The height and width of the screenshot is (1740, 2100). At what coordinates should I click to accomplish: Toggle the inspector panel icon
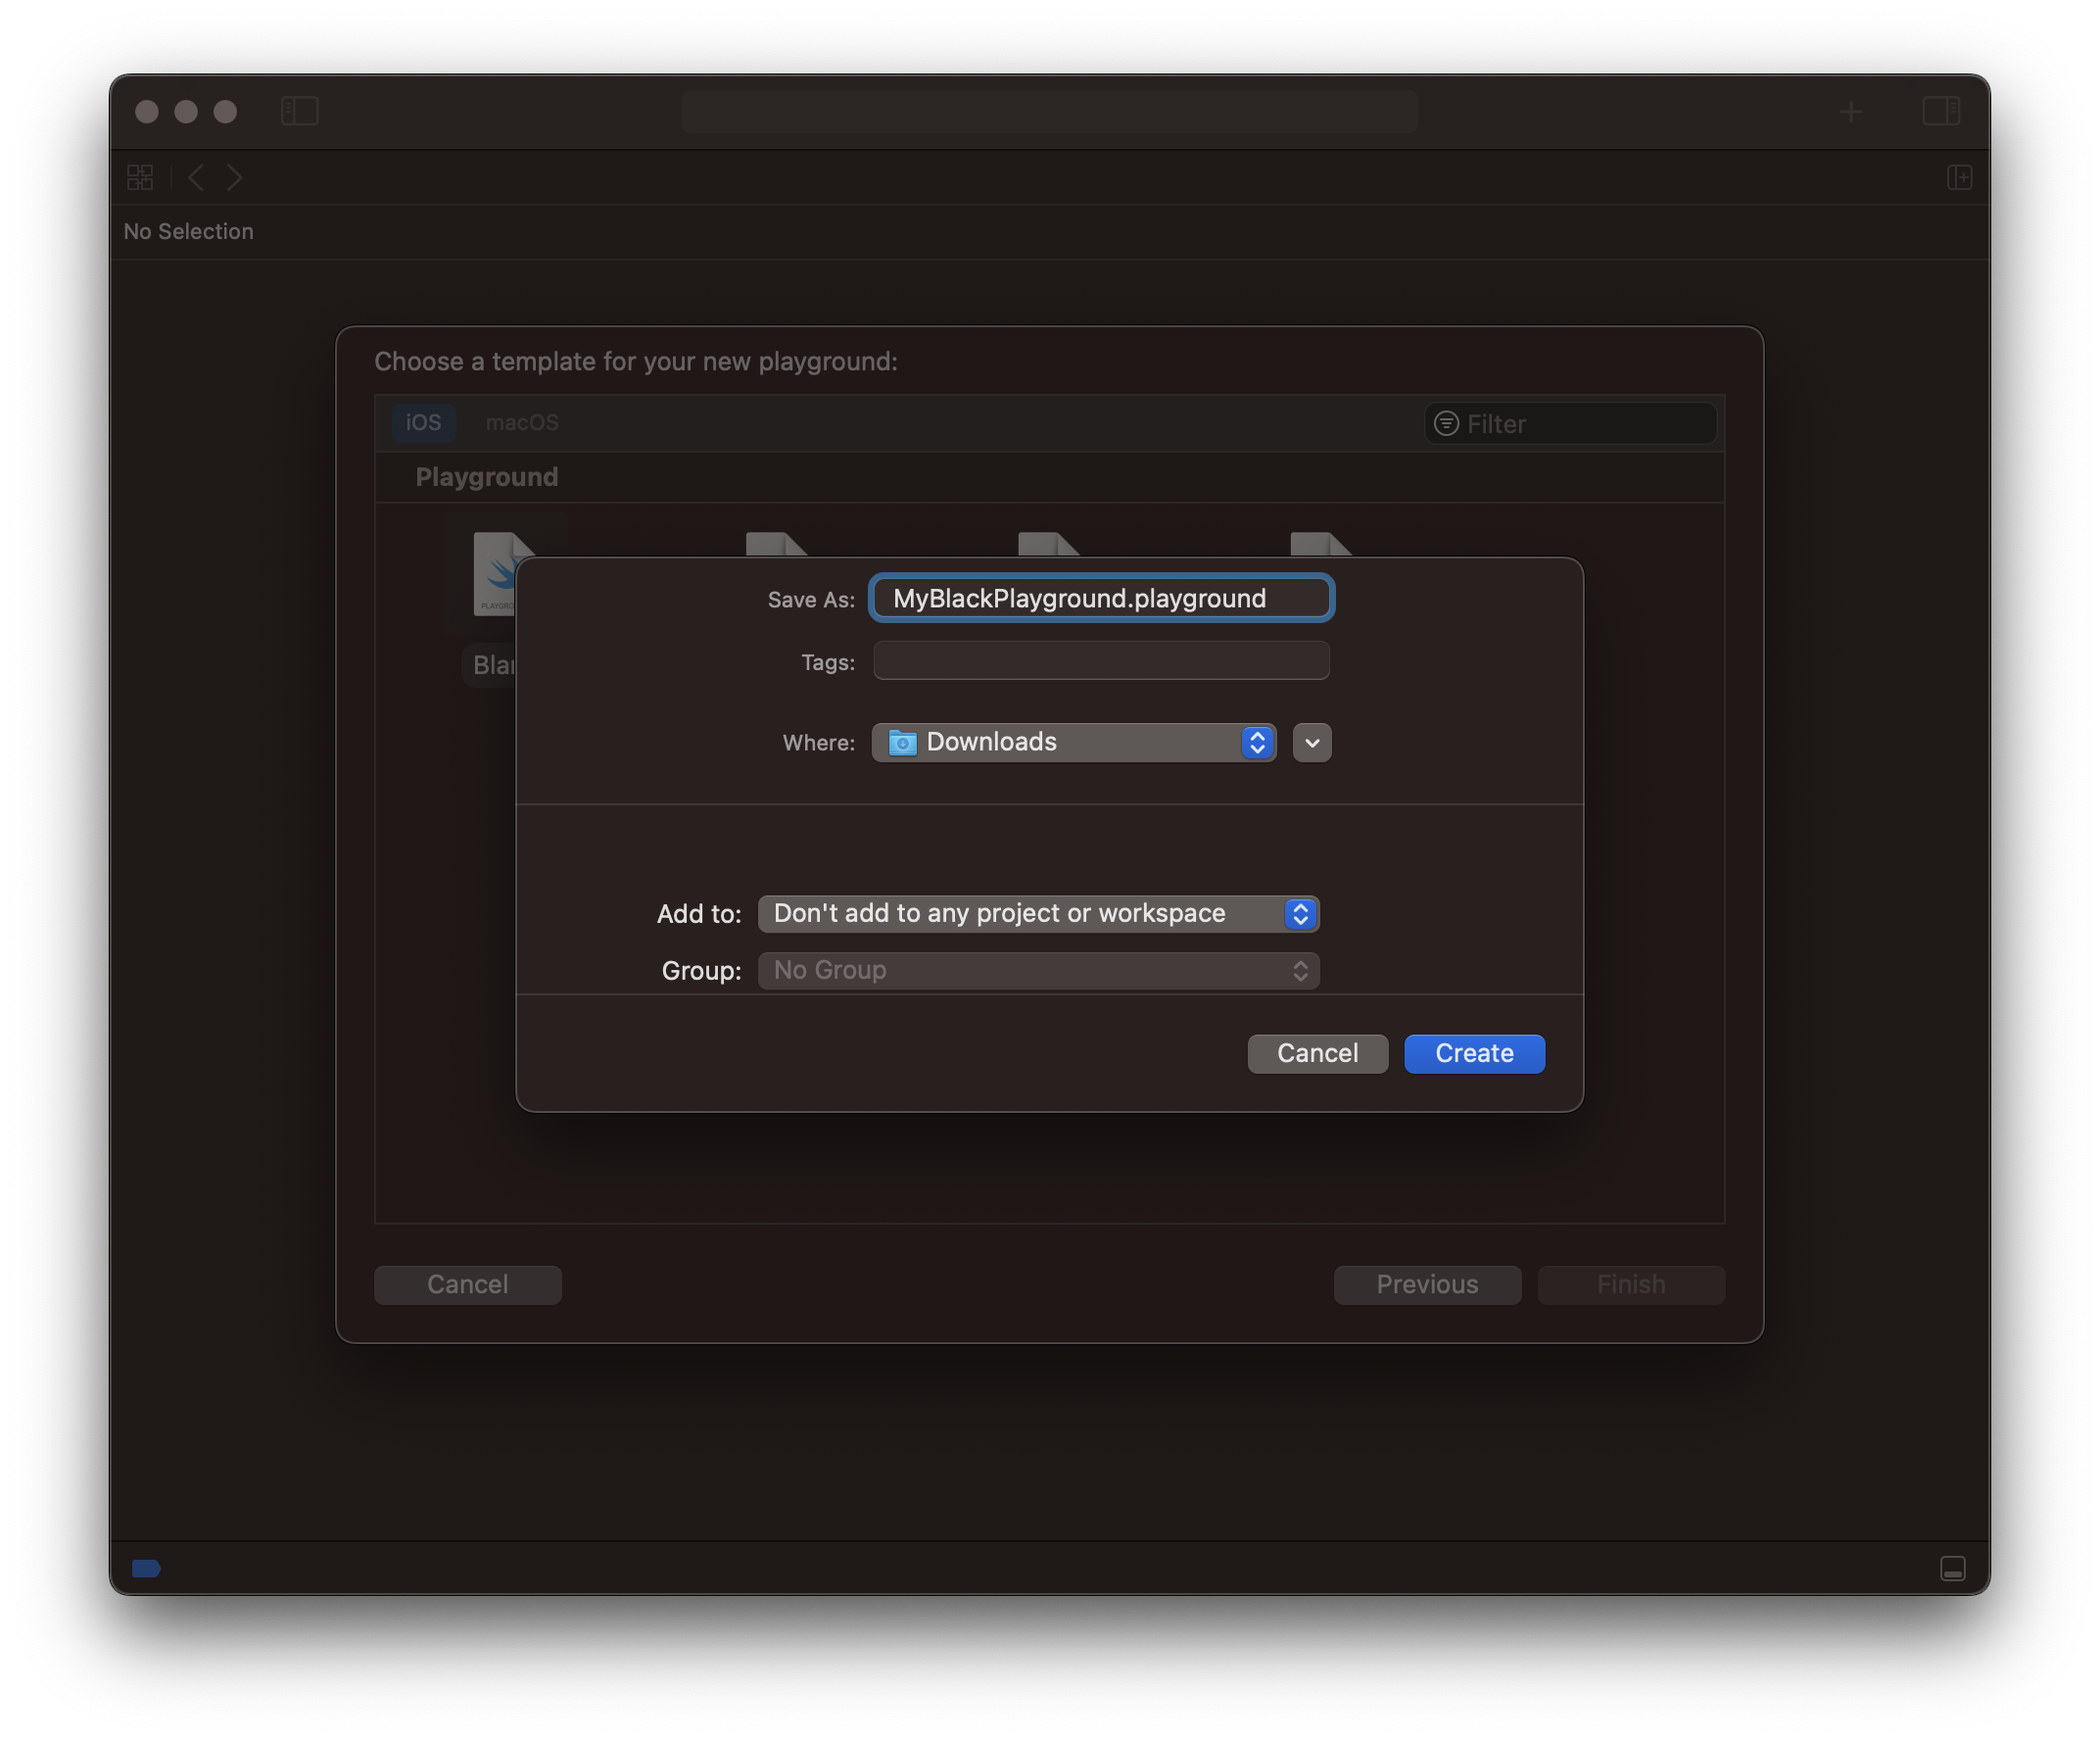[x=1941, y=111]
